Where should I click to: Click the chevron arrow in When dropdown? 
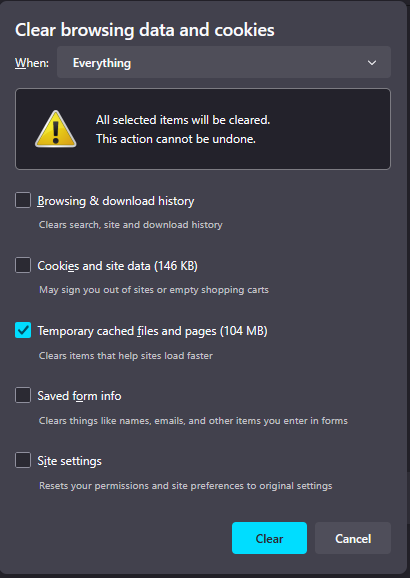tap(372, 63)
